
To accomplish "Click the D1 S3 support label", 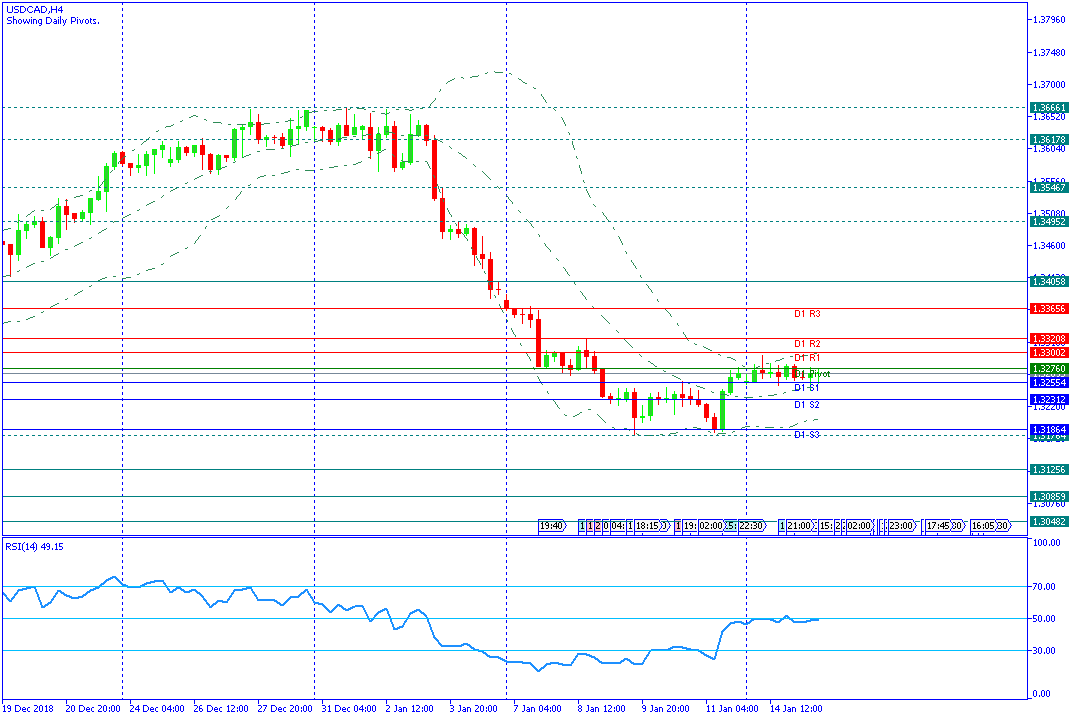I will coord(807,435).
